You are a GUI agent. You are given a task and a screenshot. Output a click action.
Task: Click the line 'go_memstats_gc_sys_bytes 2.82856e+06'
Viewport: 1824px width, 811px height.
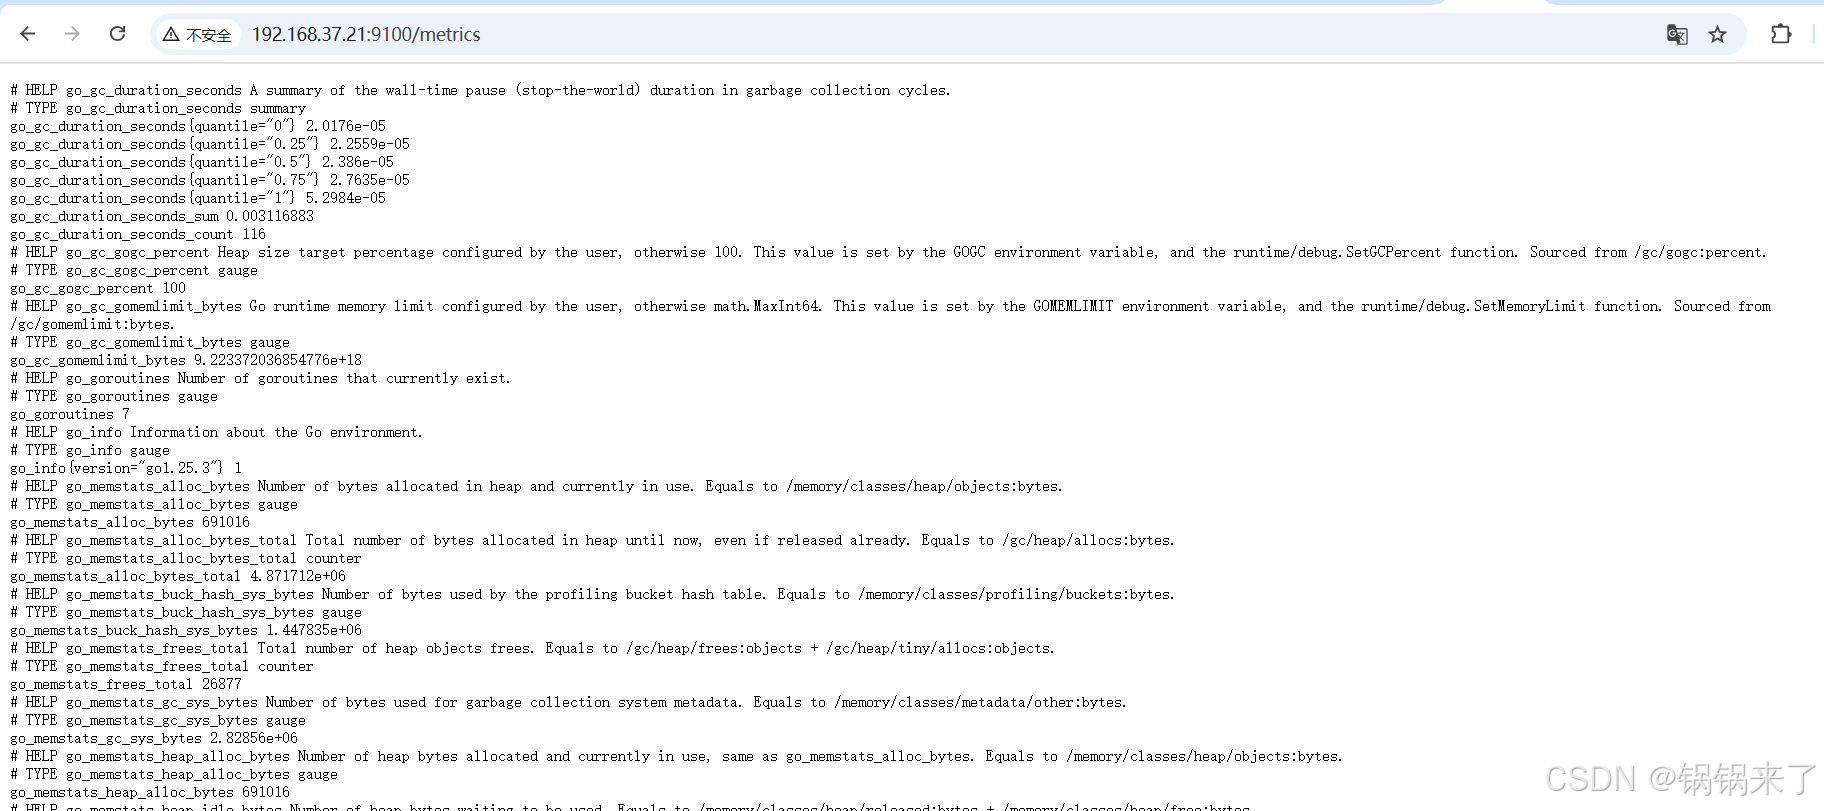(154, 738)
